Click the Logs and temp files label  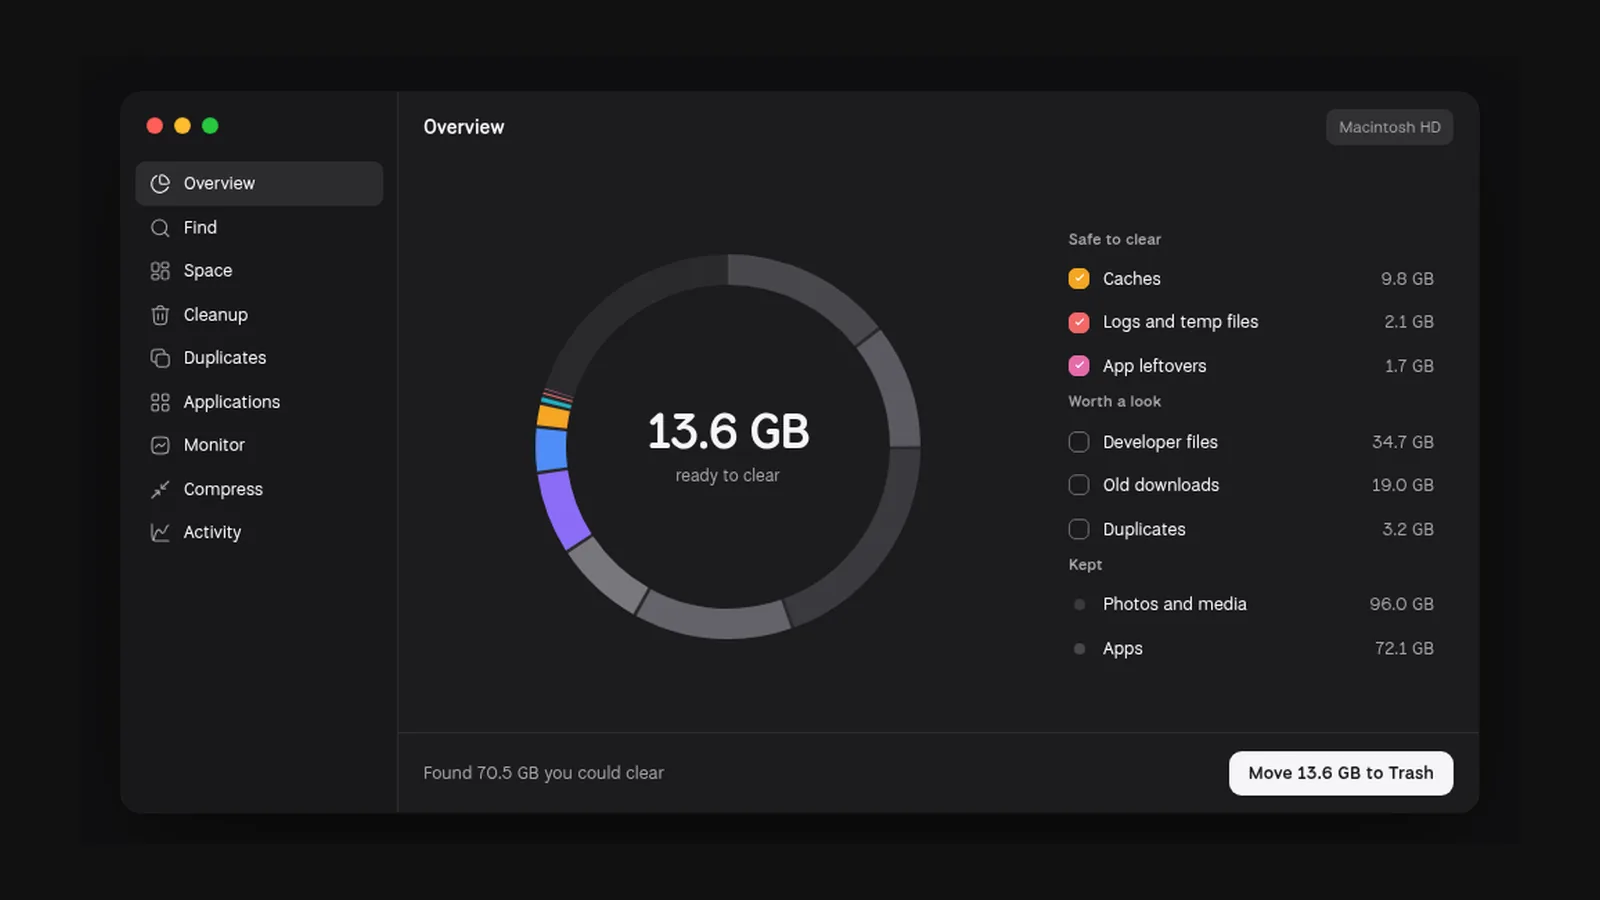[1180, 322]
